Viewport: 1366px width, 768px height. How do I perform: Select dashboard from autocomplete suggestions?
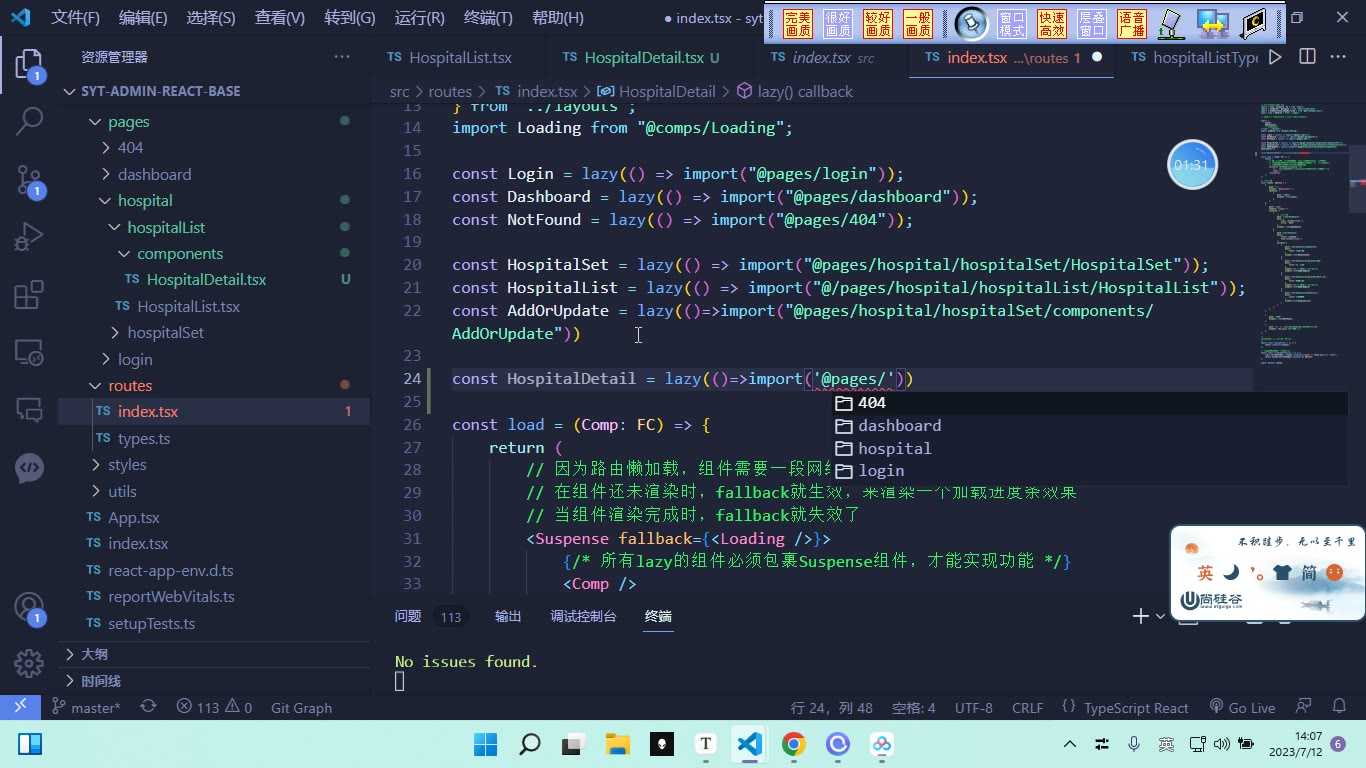[x=1090, y=425]
